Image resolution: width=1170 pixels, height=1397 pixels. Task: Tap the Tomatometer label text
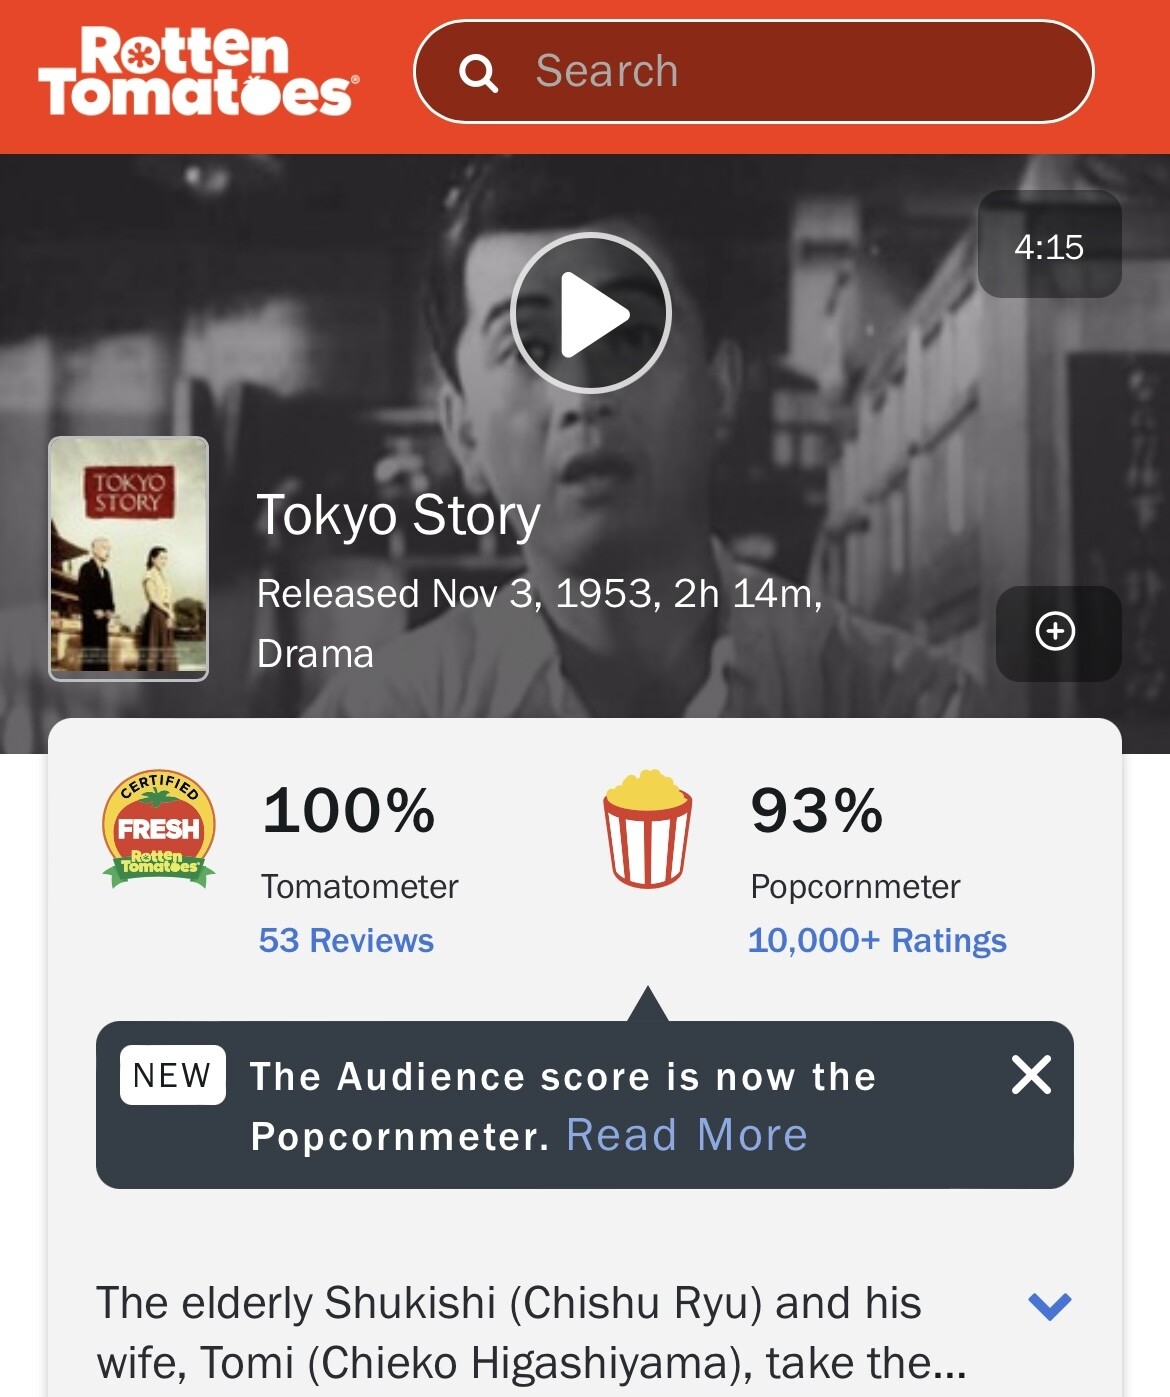(359, 886)
